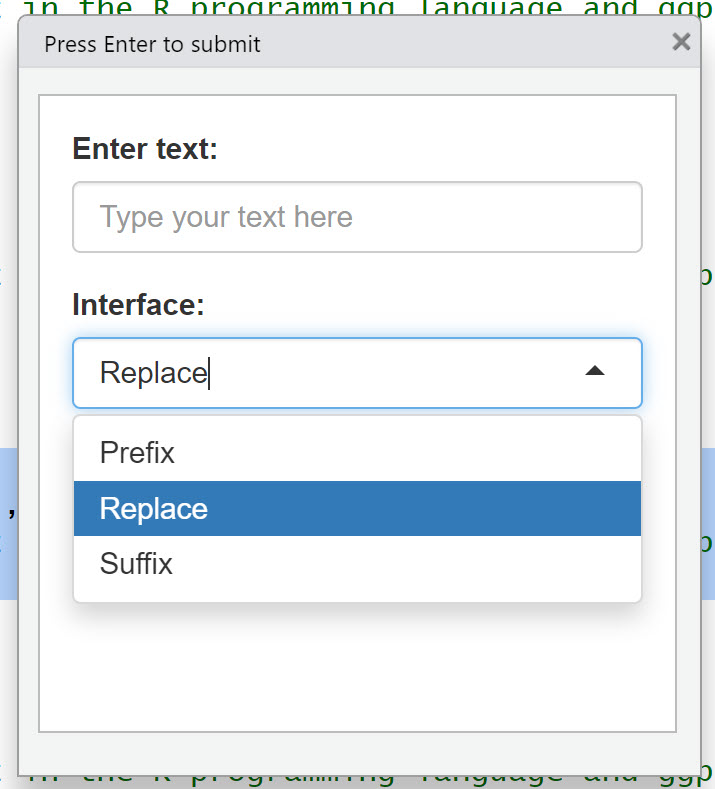This screenshot has width=715, height=789.
Task: Choose the highlighted Replace option
Action: click(357, 509)
